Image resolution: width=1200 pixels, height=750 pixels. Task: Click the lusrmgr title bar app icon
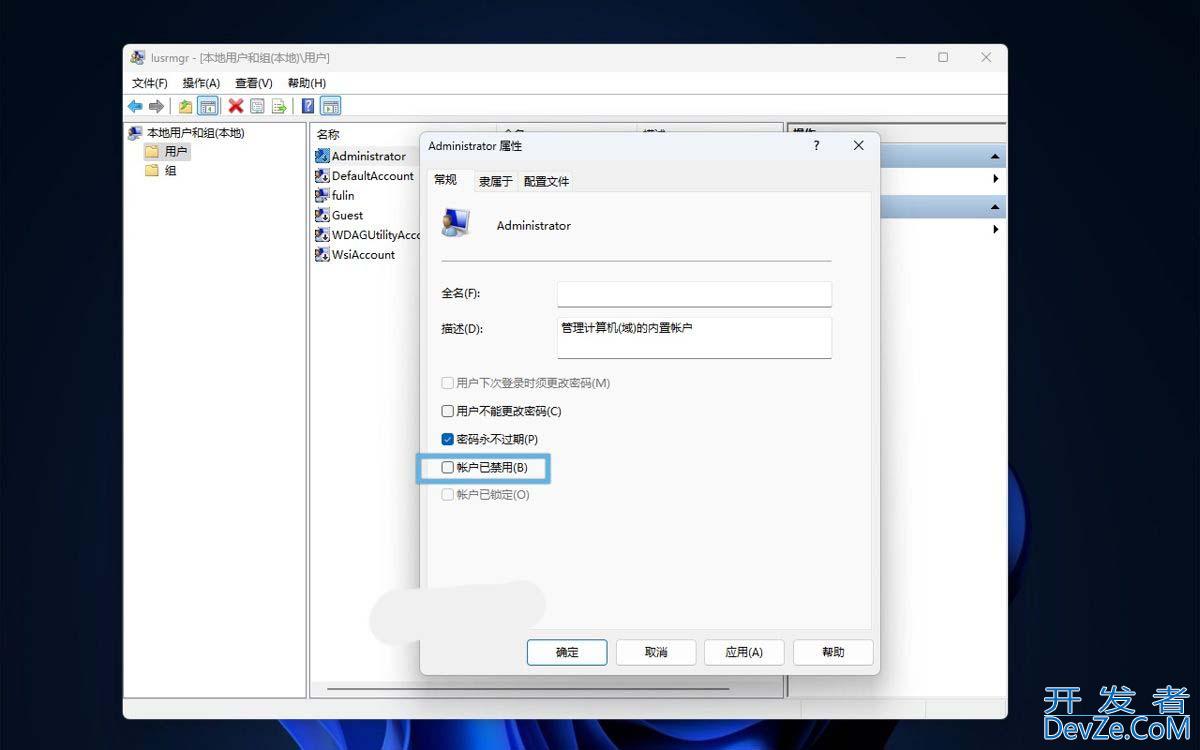[138, 57]
